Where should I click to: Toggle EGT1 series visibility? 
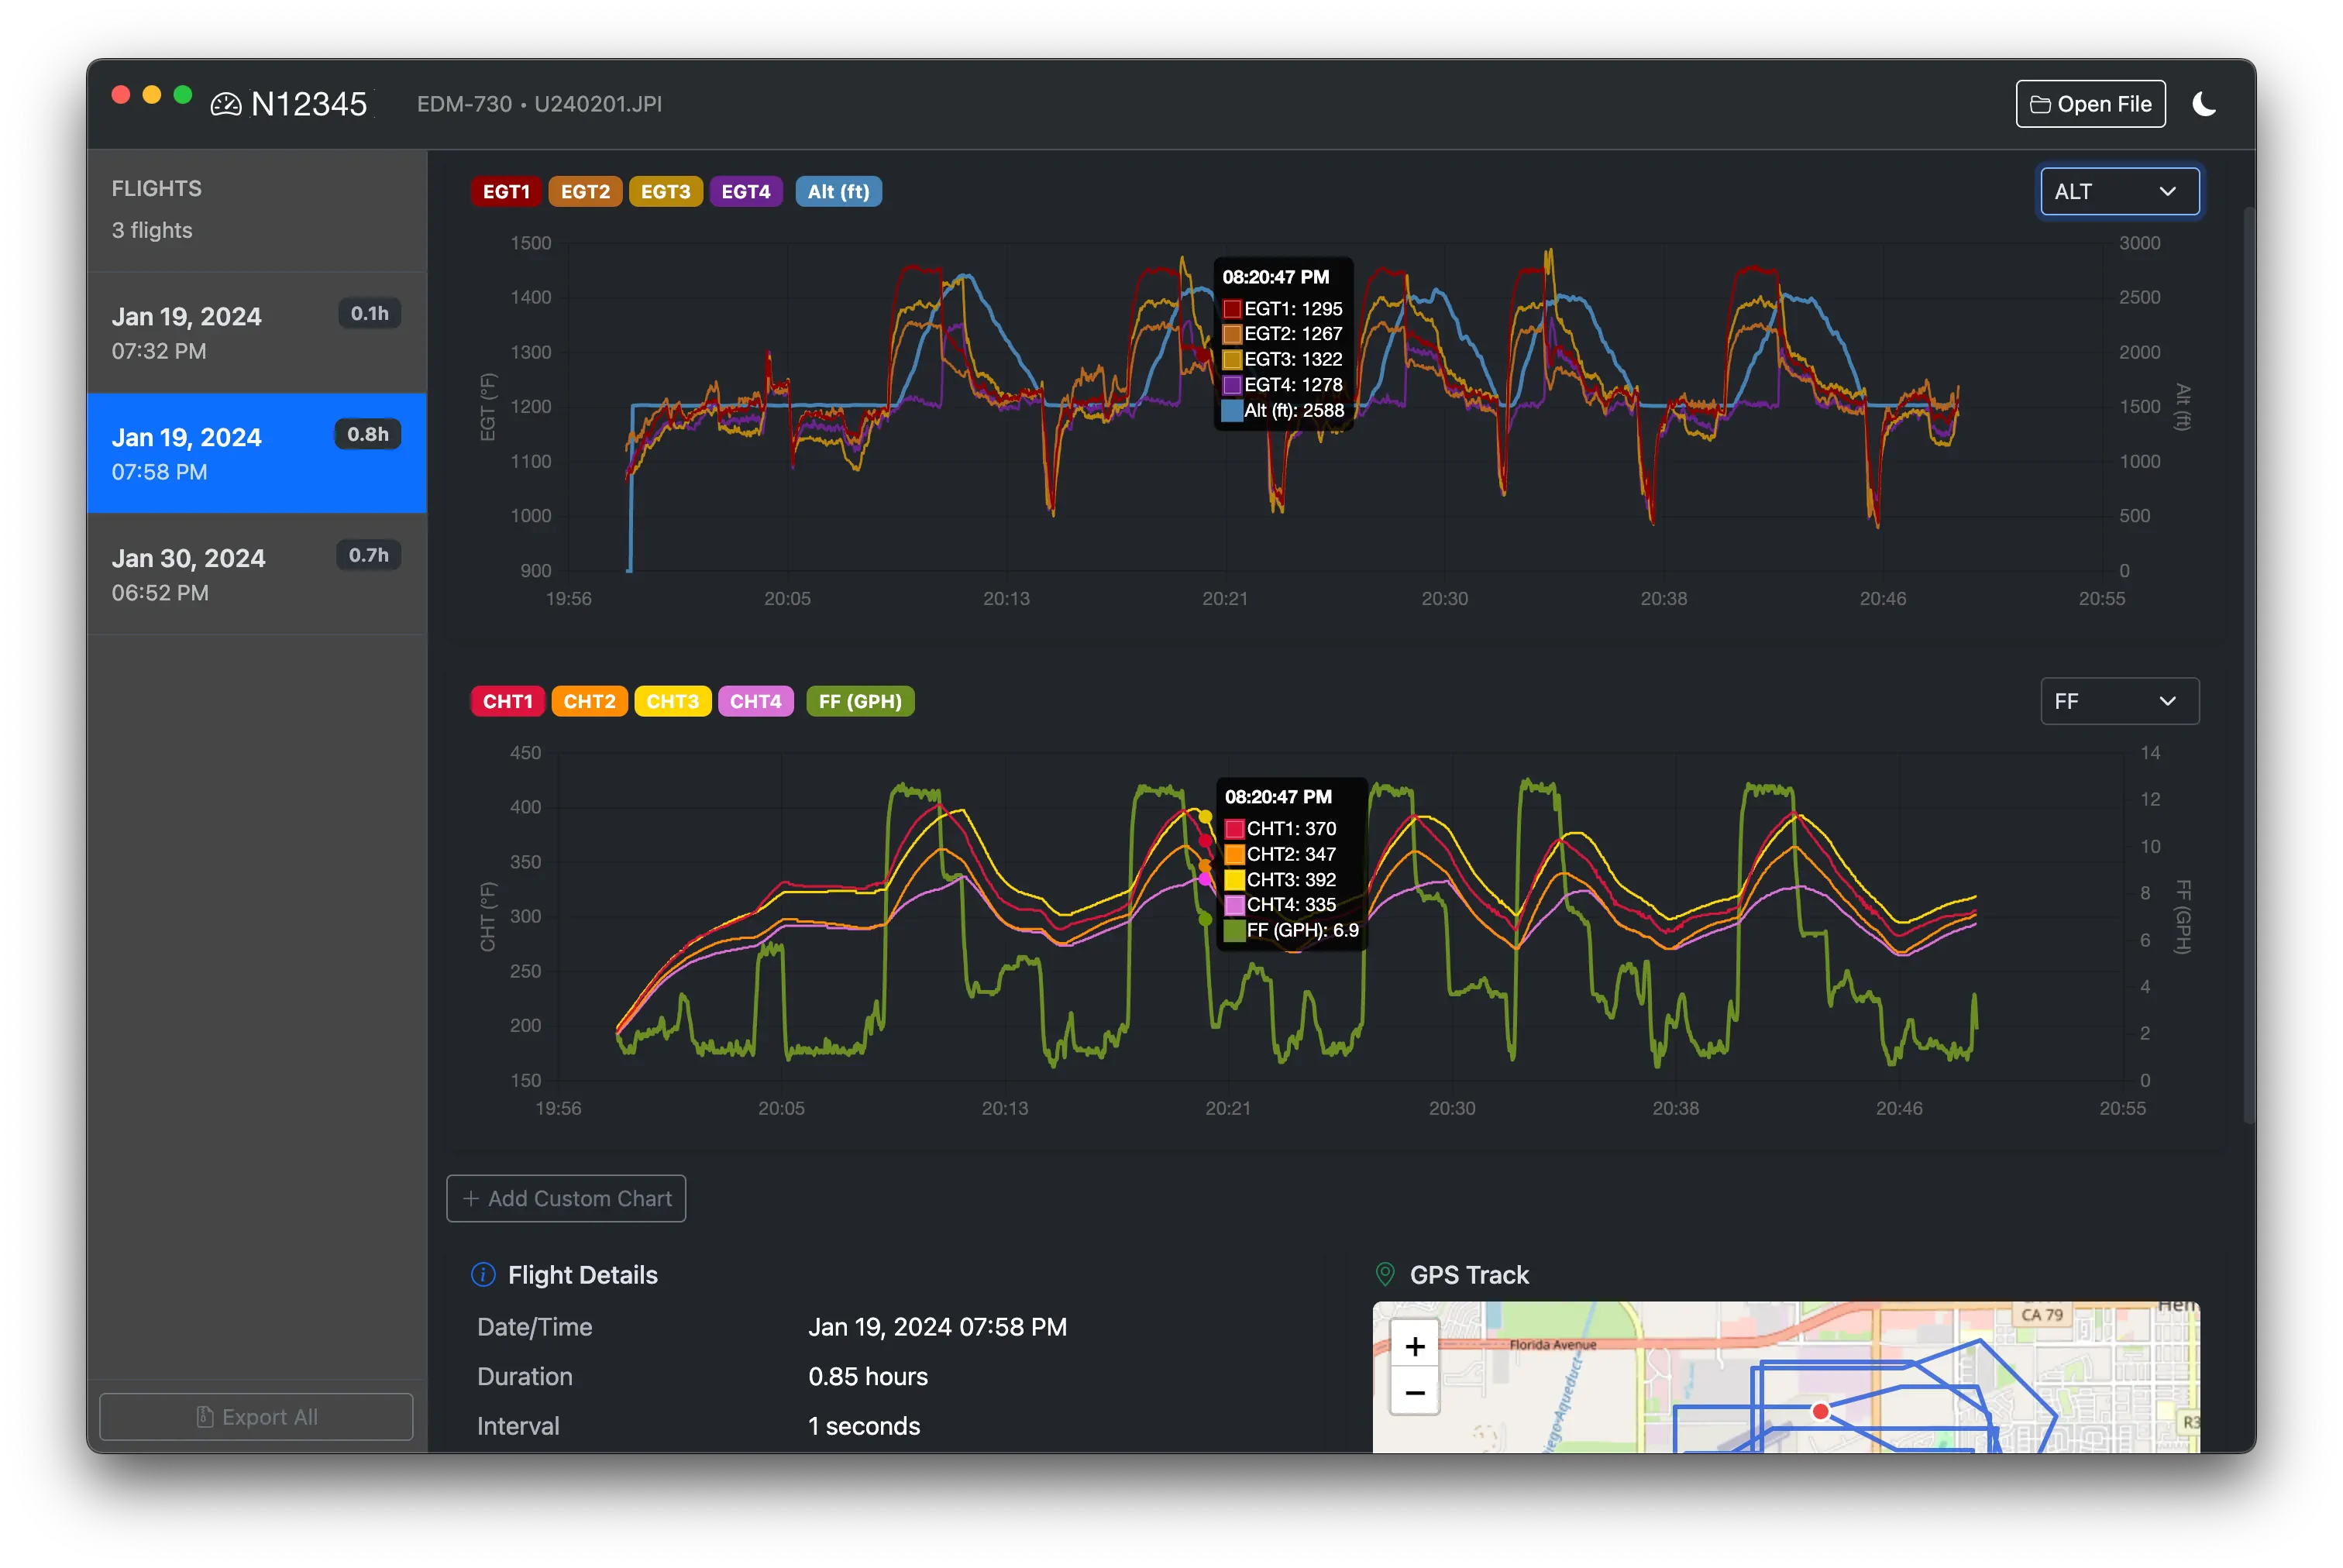(x=506, y=192)
